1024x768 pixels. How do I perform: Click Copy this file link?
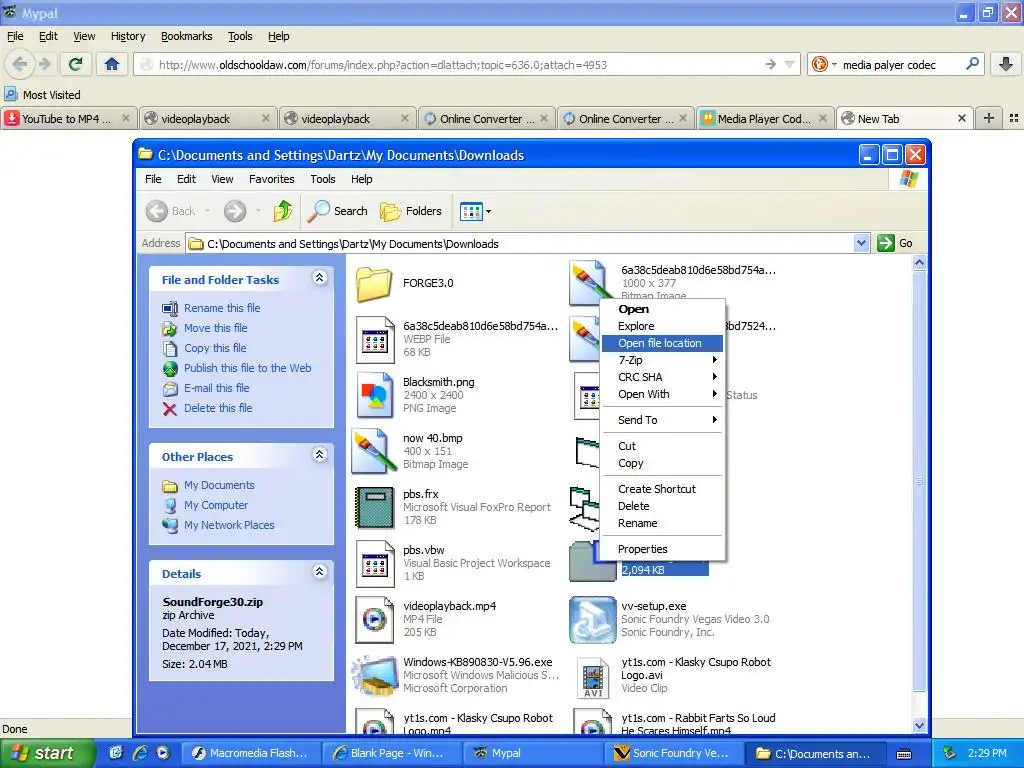215,348
